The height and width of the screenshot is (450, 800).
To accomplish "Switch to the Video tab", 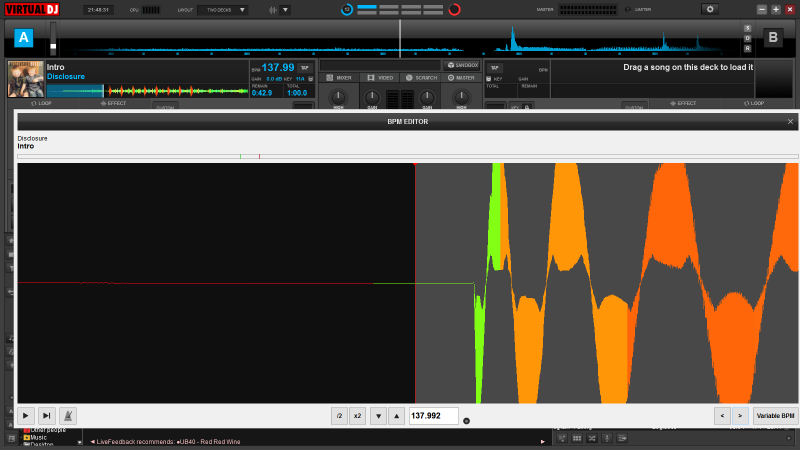I will point(380,78).
